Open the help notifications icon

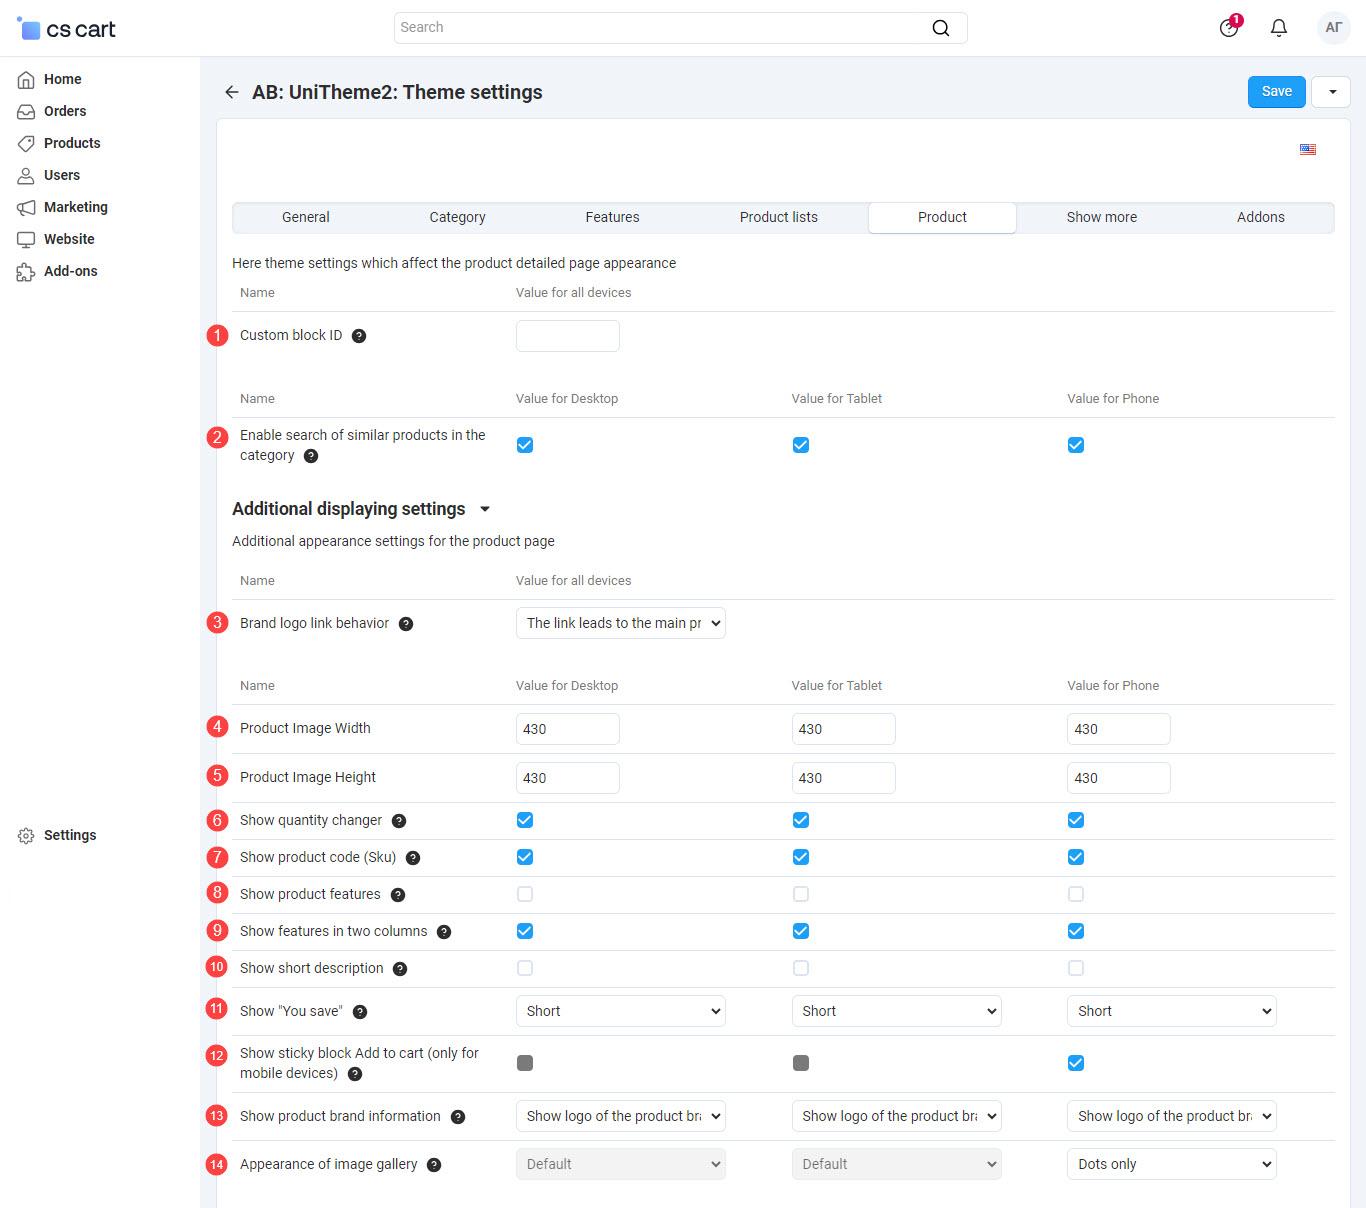(1229, 27)
